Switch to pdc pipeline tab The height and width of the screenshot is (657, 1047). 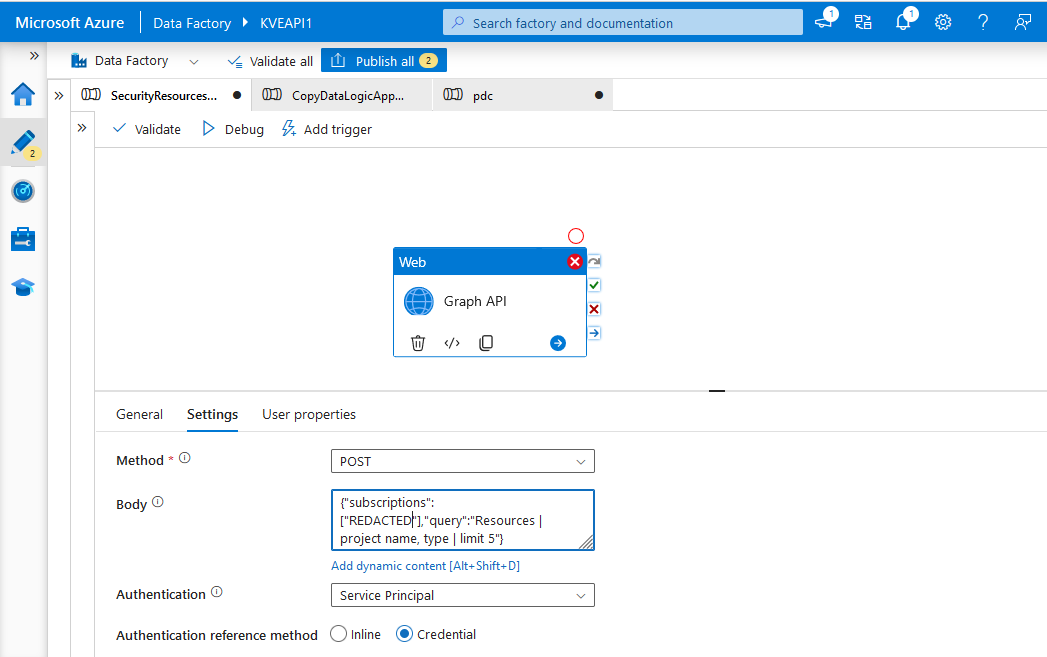coord(522,95)
